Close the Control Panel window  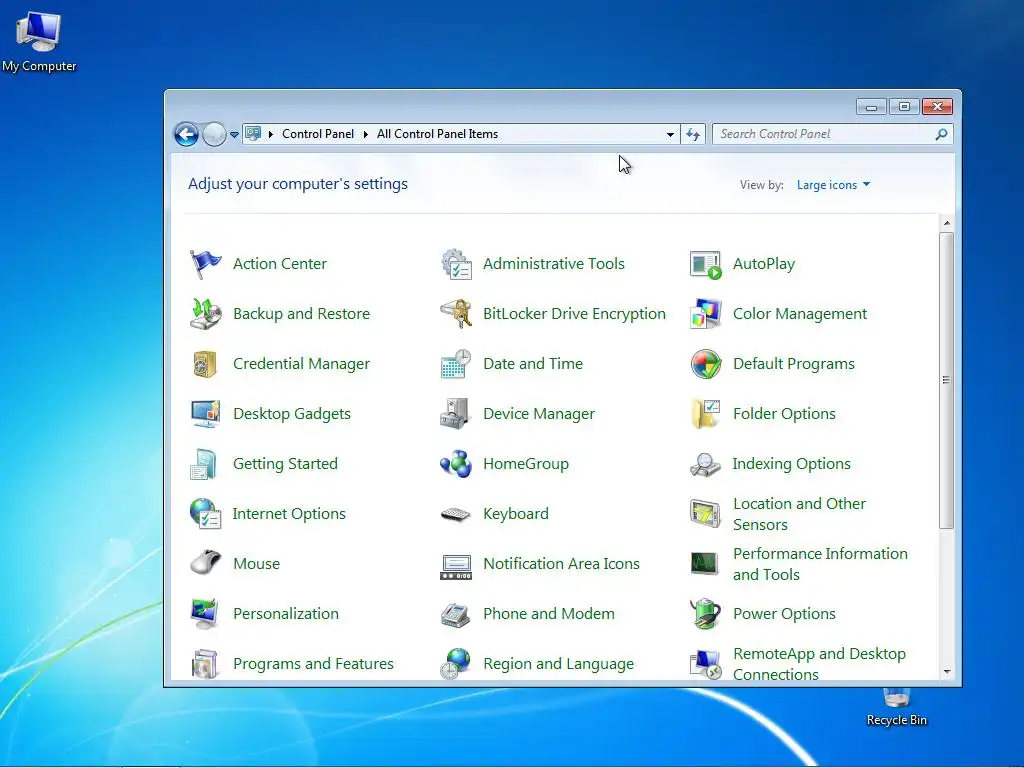coord(937,106)
